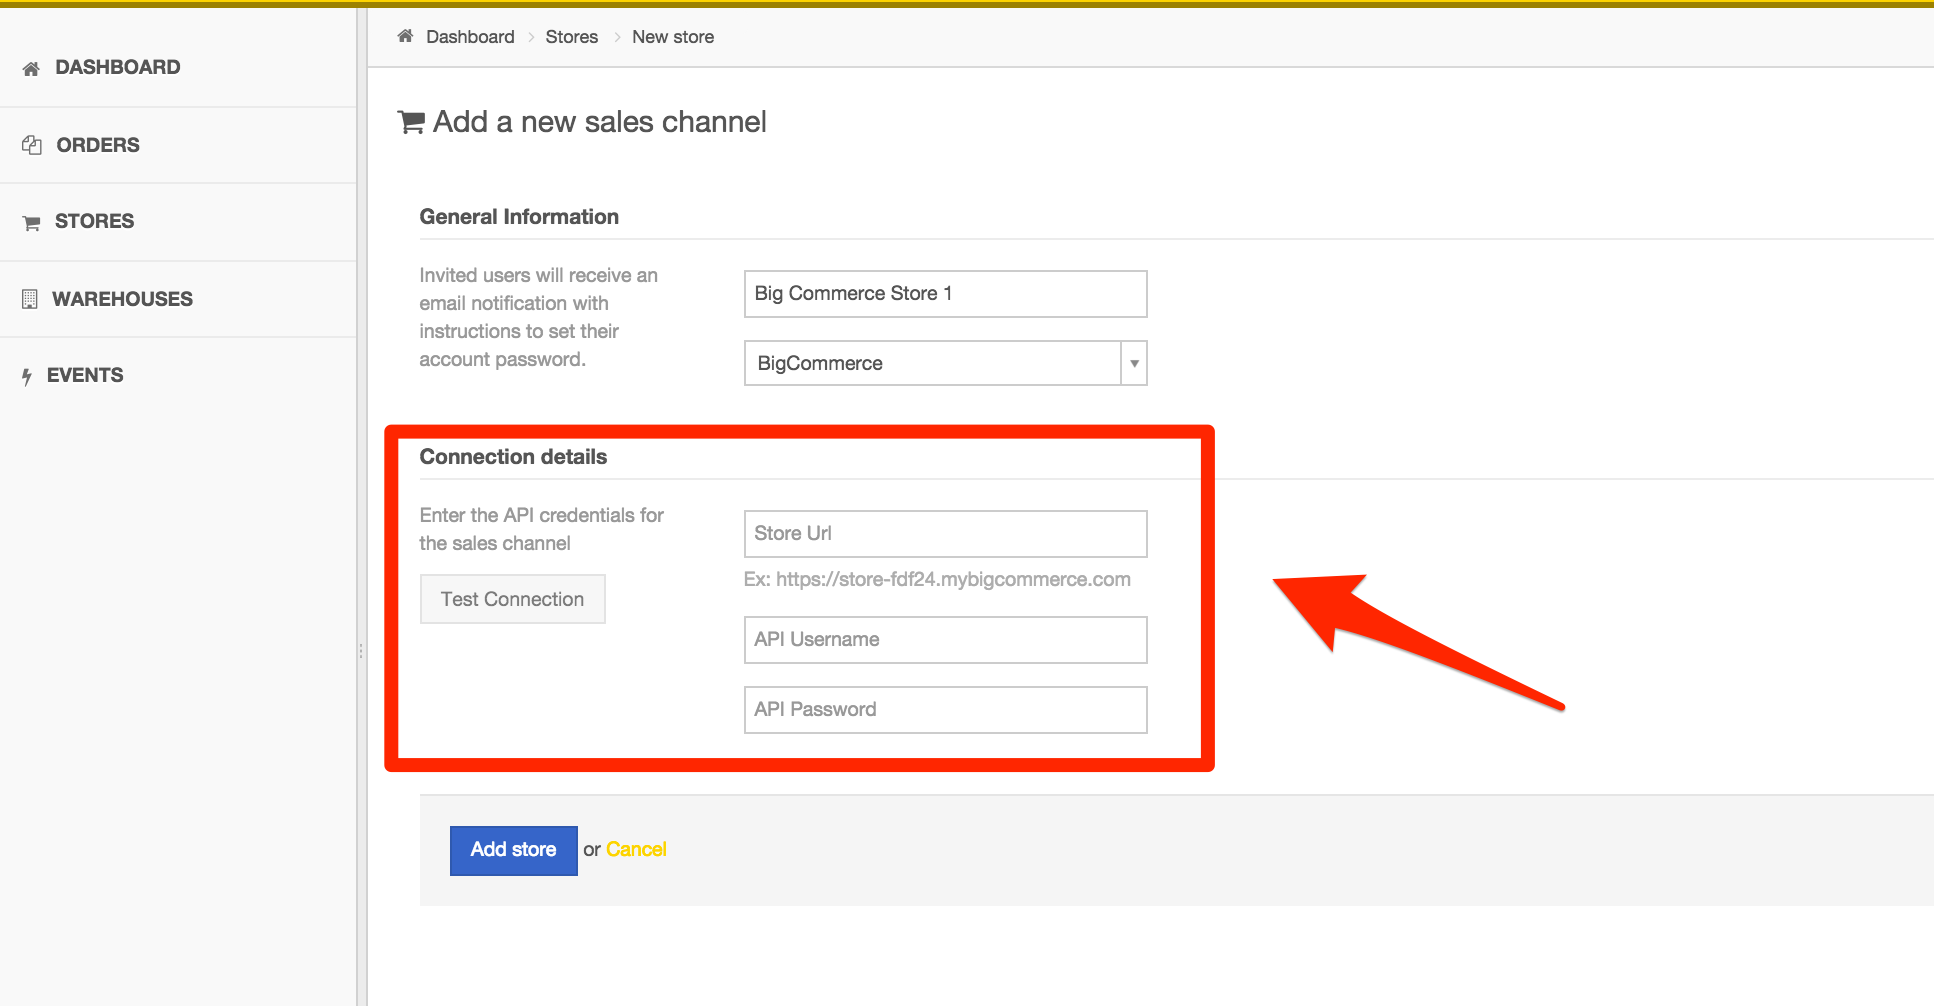The image size is (1934, 1006).
Task: Open the BigCommerce platform dropdown
Action: tap(945, 363)
